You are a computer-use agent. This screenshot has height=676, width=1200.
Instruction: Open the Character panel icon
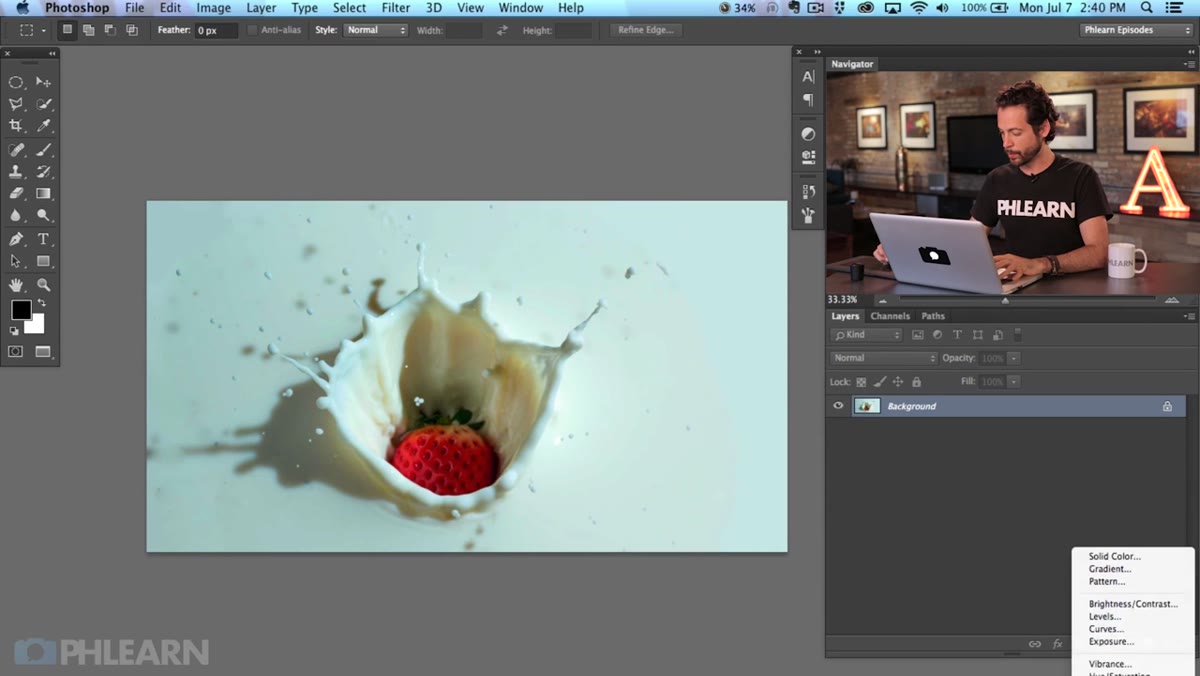click(808, 77)
